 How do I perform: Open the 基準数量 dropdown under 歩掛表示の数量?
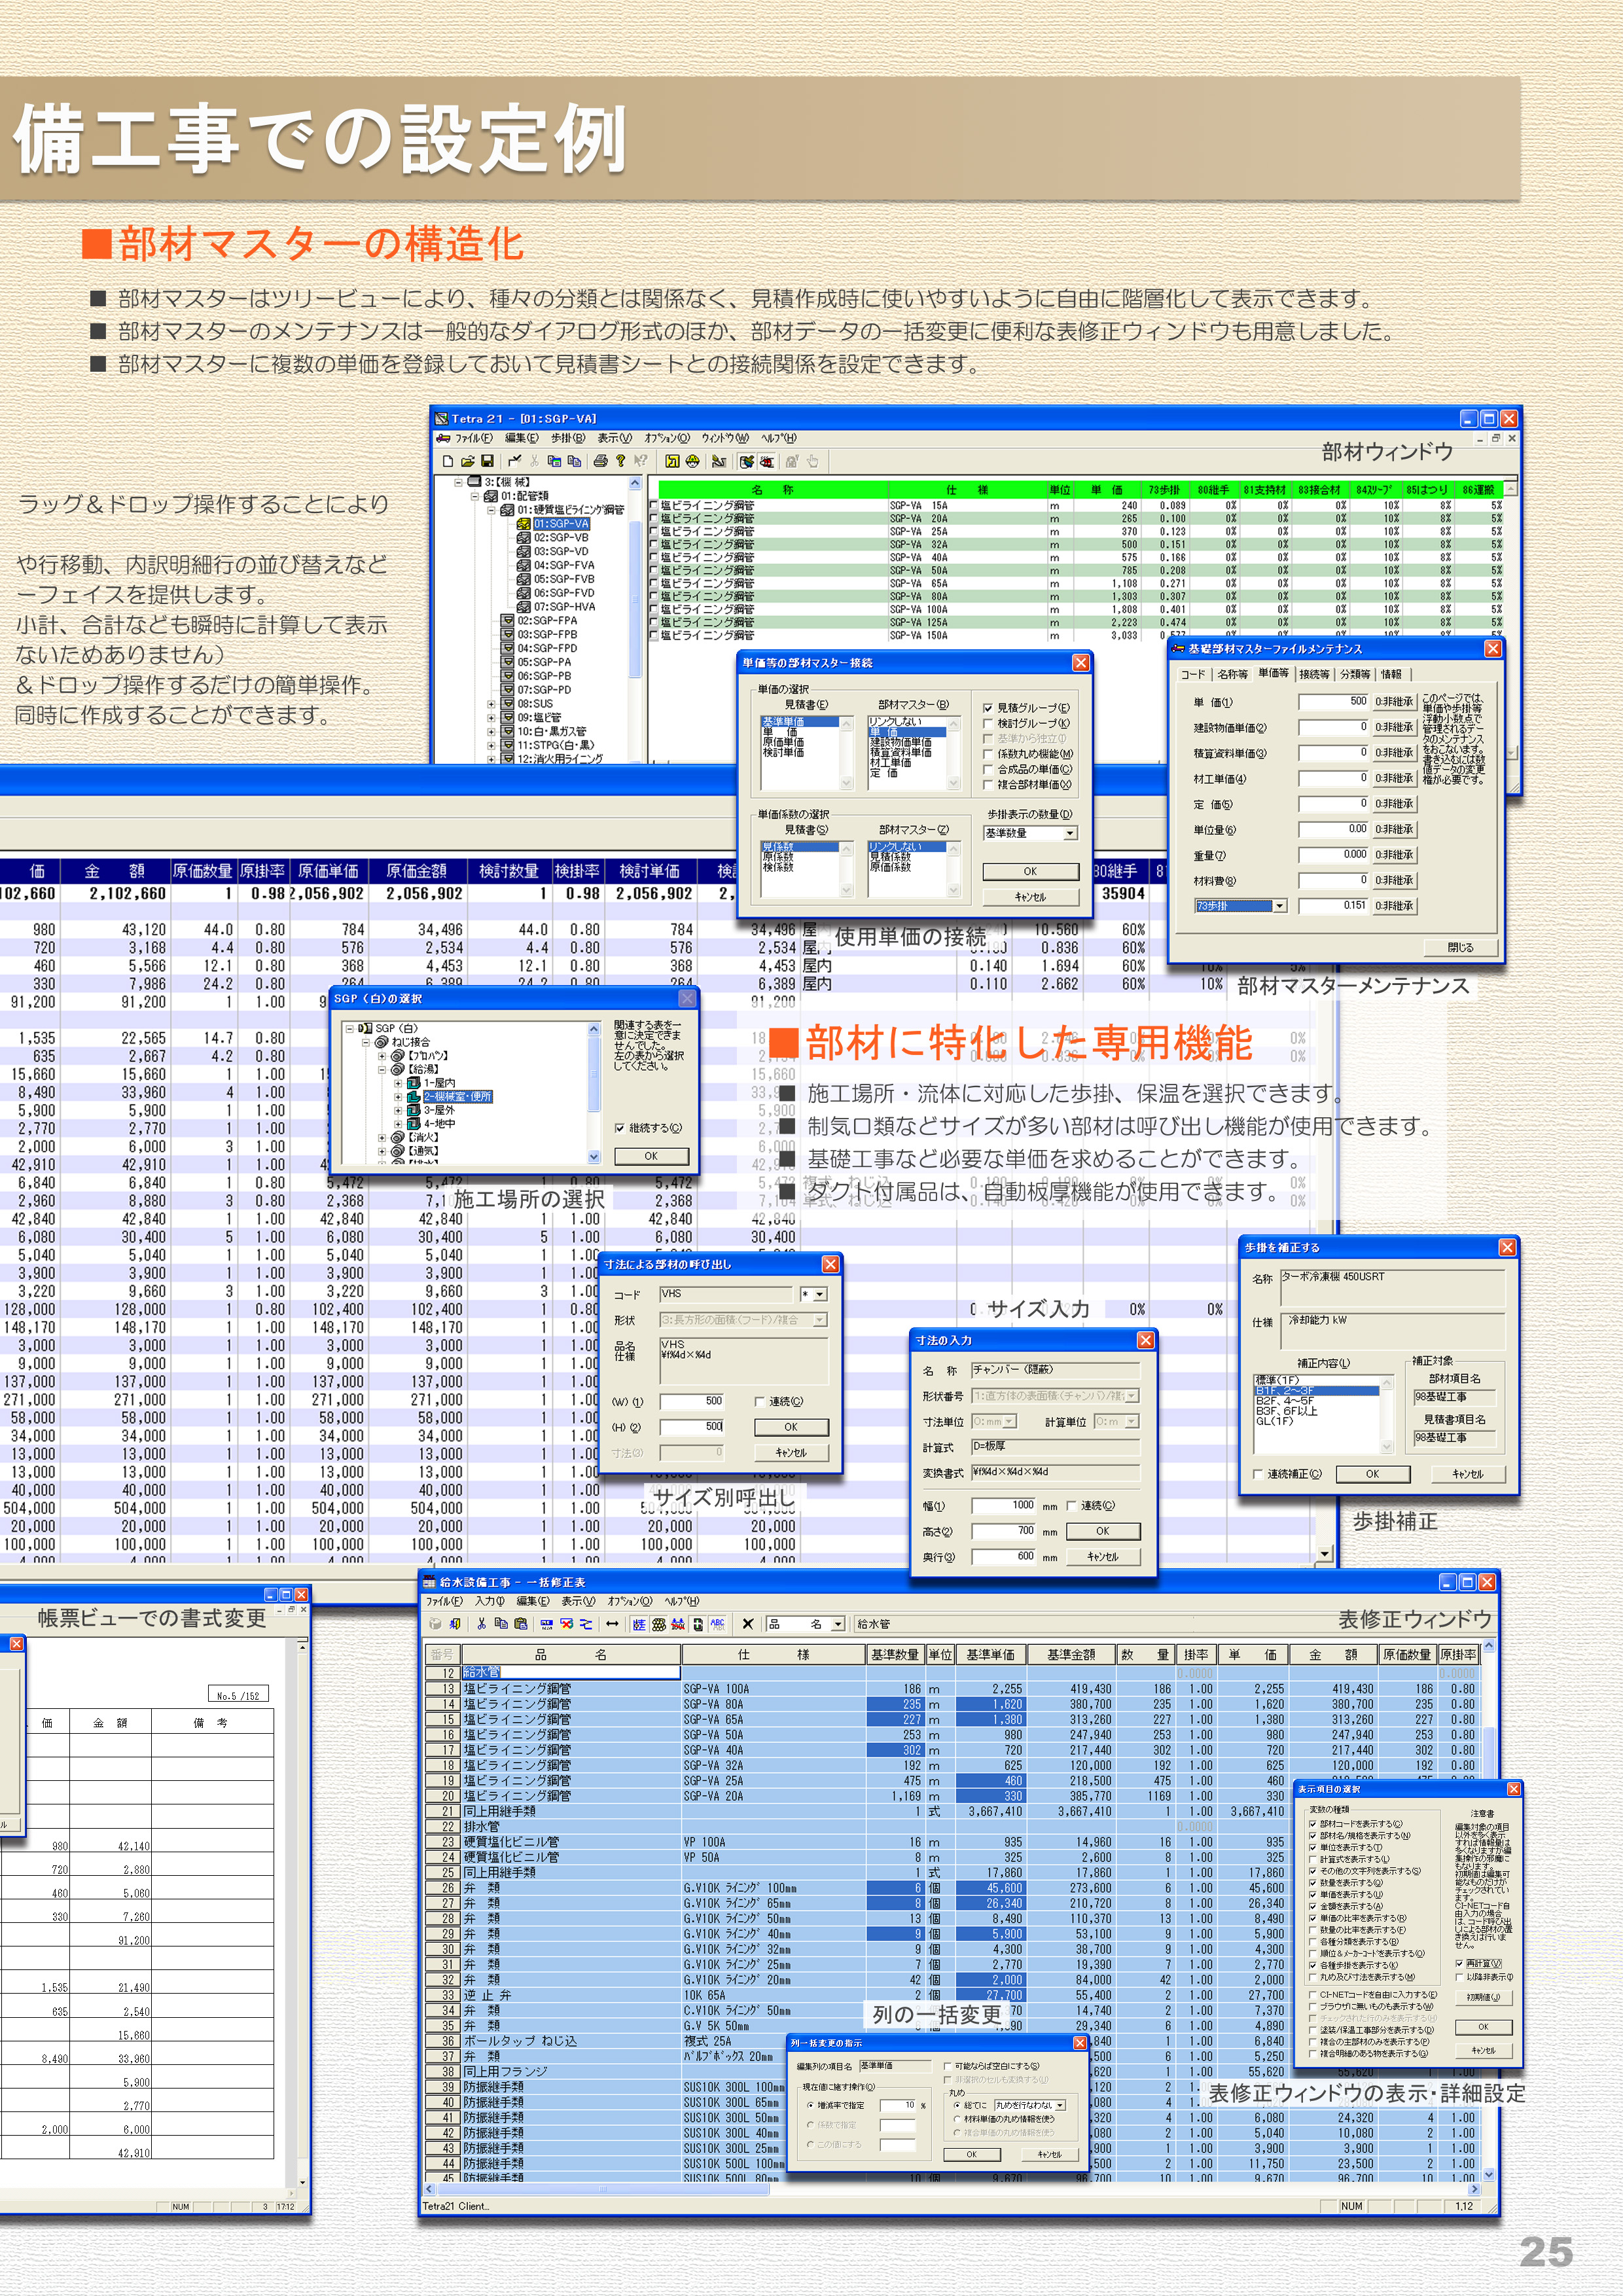tap(1069, 833)
